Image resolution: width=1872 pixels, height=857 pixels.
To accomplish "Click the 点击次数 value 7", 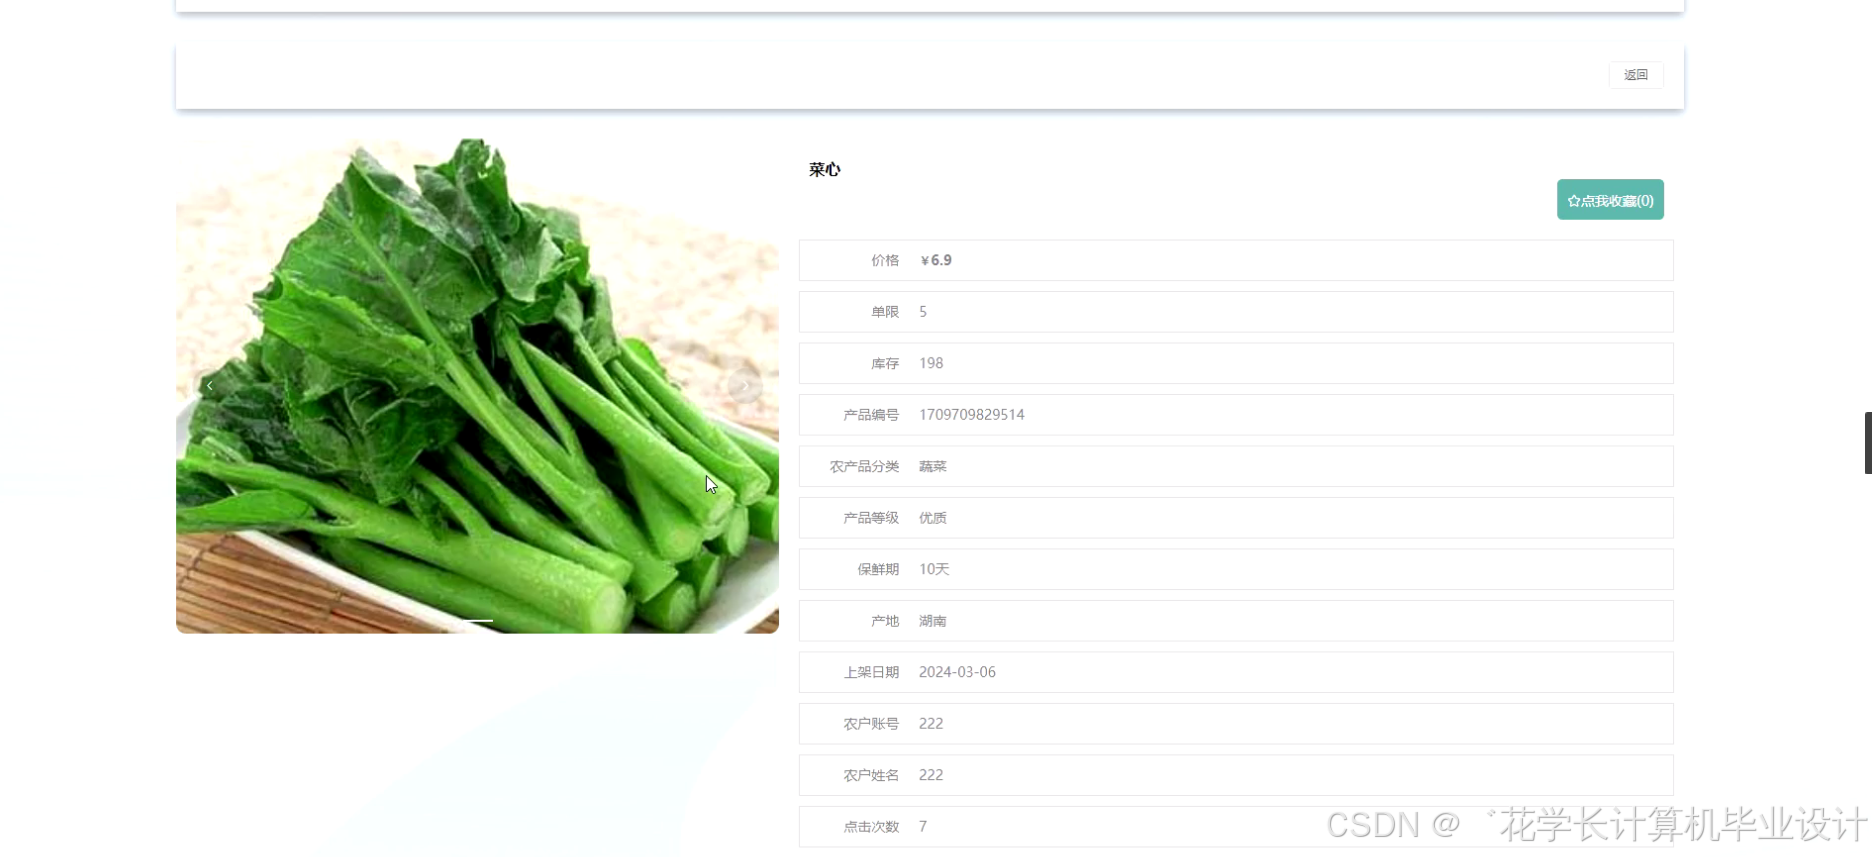I will [923, 827].
